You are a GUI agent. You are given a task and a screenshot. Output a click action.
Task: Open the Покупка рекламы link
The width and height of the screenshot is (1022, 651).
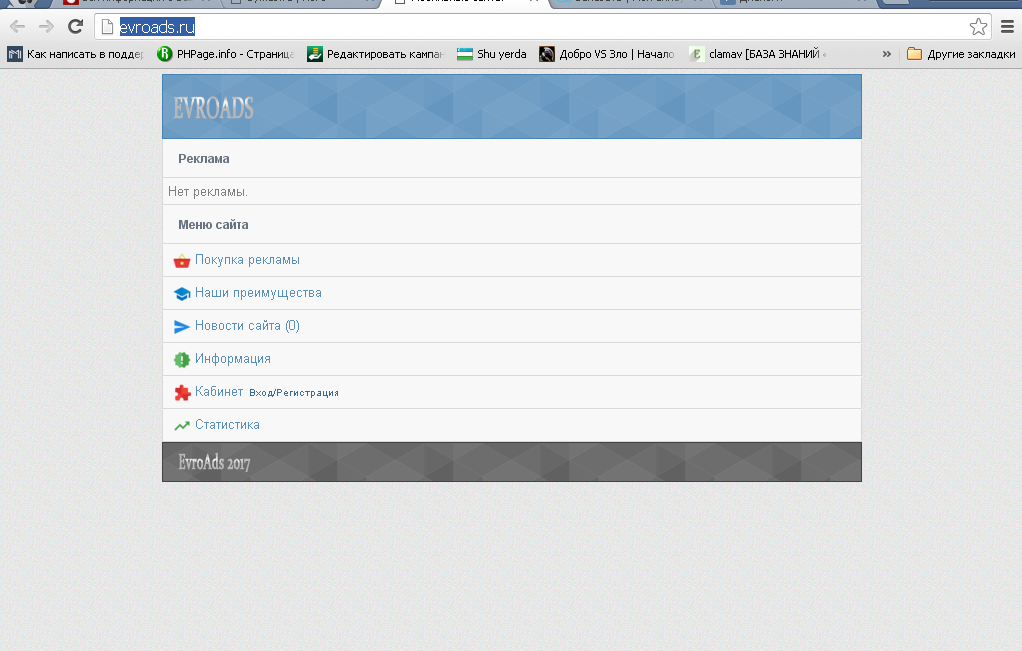point(247,260)
